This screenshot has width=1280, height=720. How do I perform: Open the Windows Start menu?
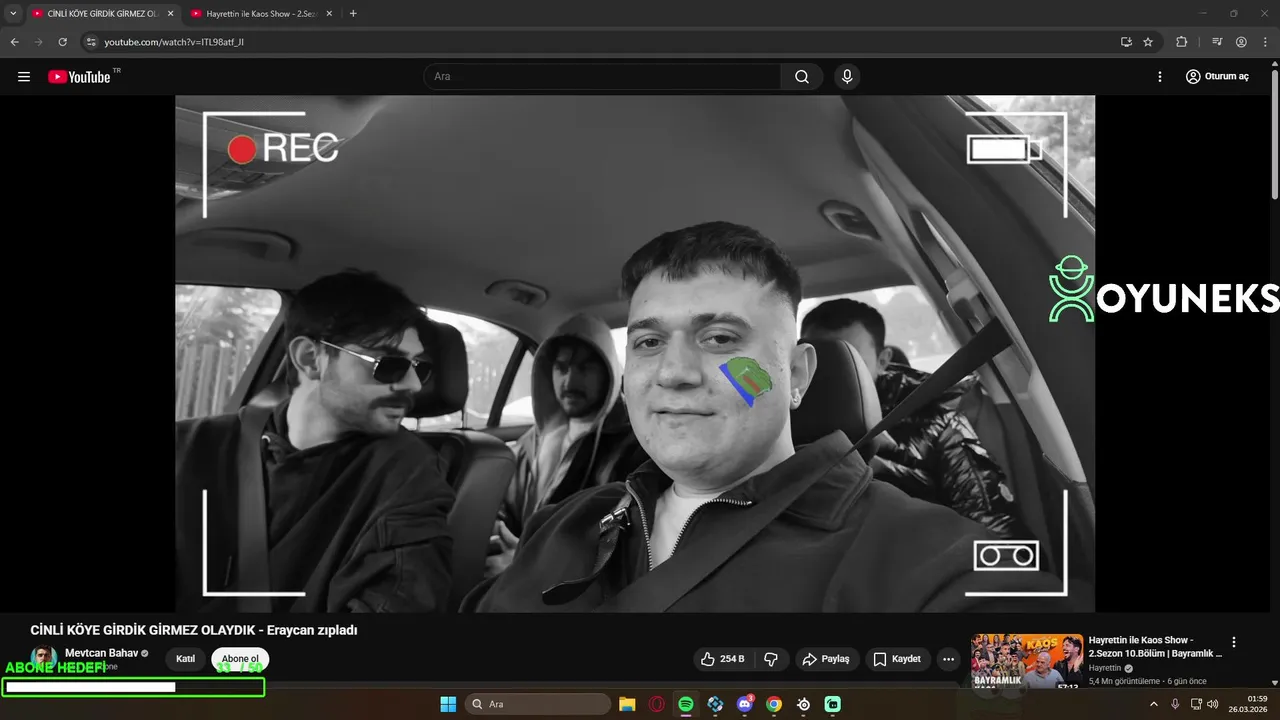(448, 704)
